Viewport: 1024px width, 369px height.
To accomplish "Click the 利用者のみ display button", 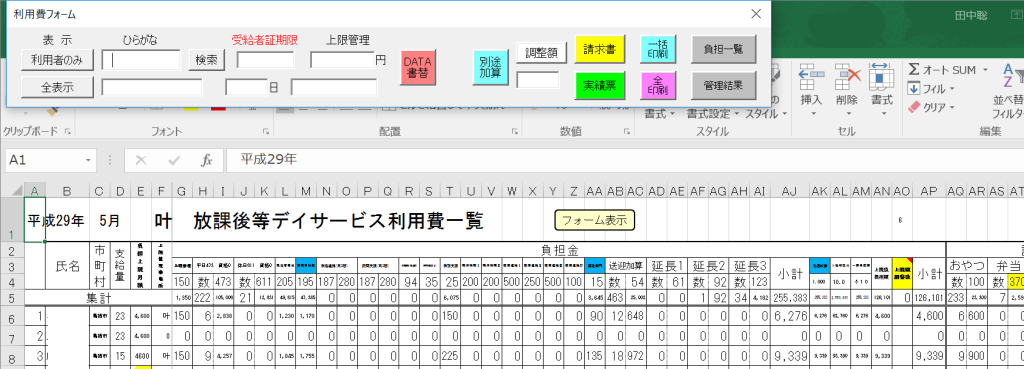I will pyautogui.click(x=57, y=59).
